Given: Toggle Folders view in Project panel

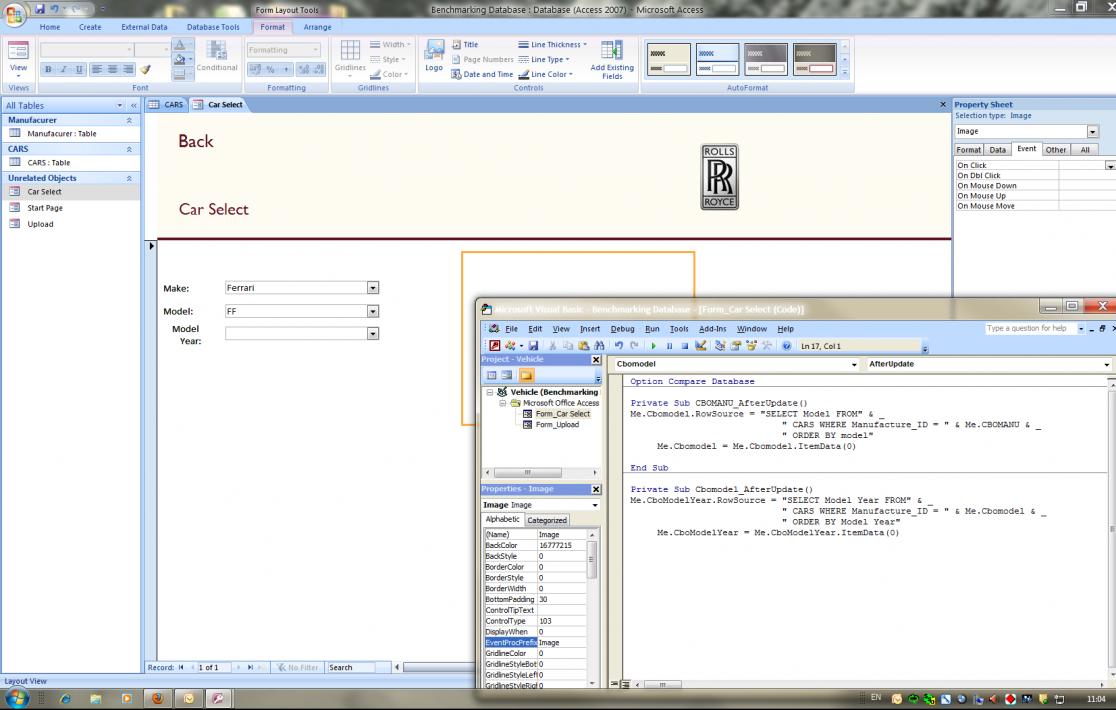Looking at the screenshot, I should 526,376.
